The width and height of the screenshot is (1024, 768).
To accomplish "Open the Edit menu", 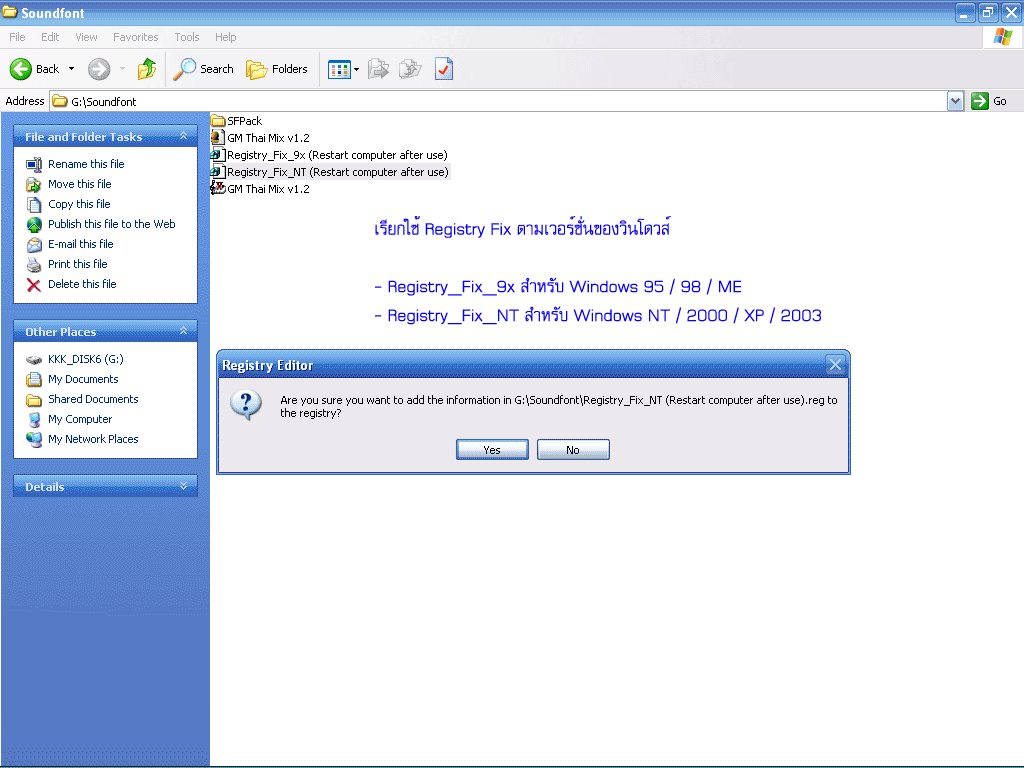I will pyautogui.click(x=50, y=37).
